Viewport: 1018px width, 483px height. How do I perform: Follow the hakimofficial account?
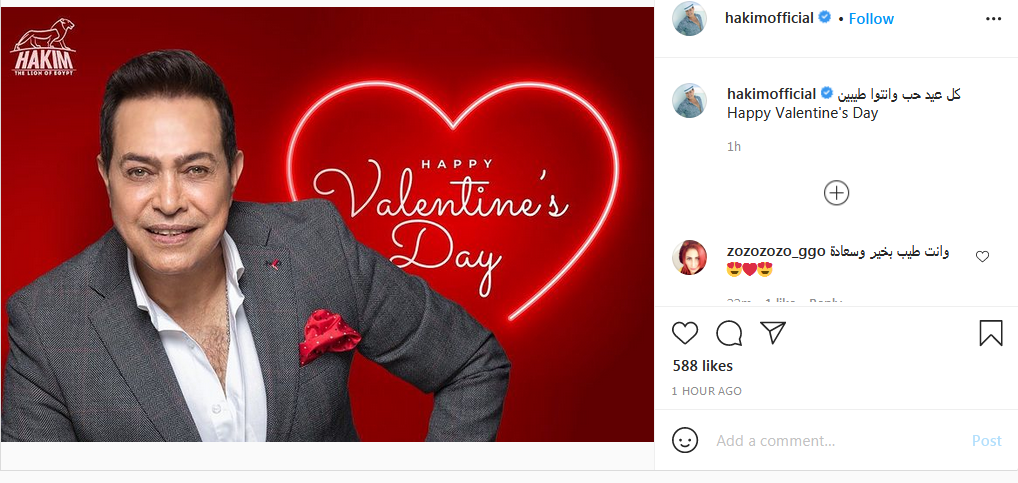(x=871, y=19)
